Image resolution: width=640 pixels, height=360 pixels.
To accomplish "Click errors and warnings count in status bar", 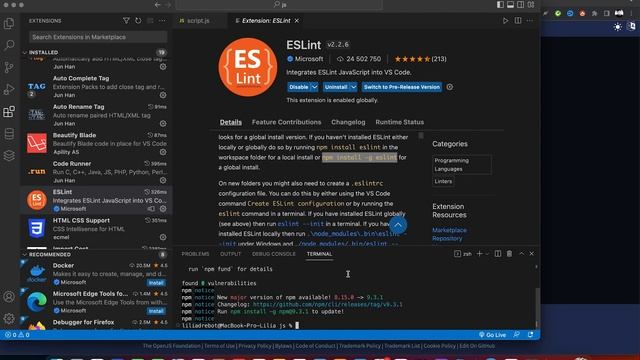I will click(x=17, y=335).
